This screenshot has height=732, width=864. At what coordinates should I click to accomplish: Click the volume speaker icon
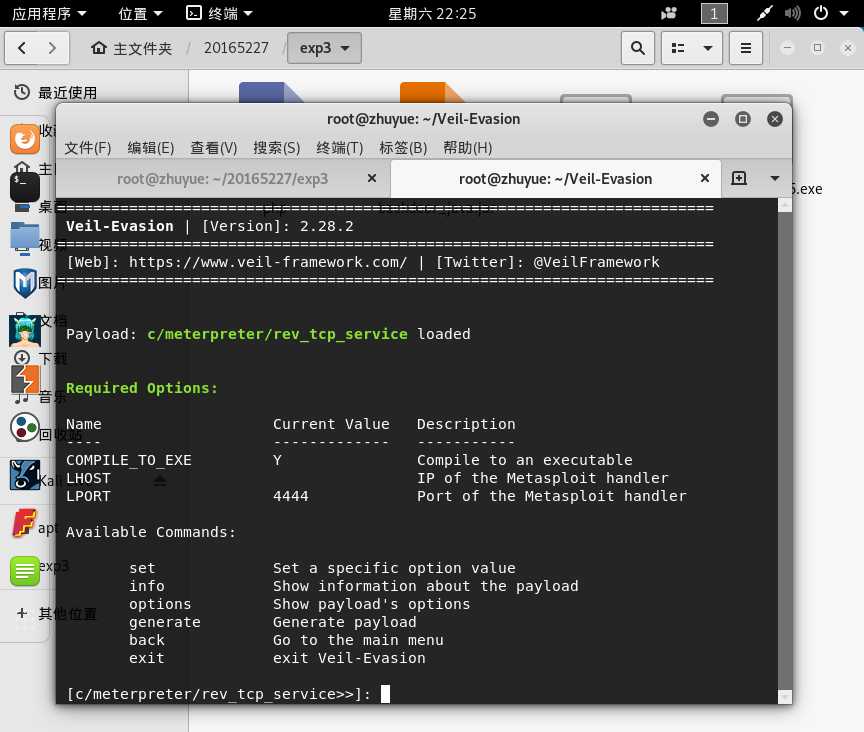point(792,13)
